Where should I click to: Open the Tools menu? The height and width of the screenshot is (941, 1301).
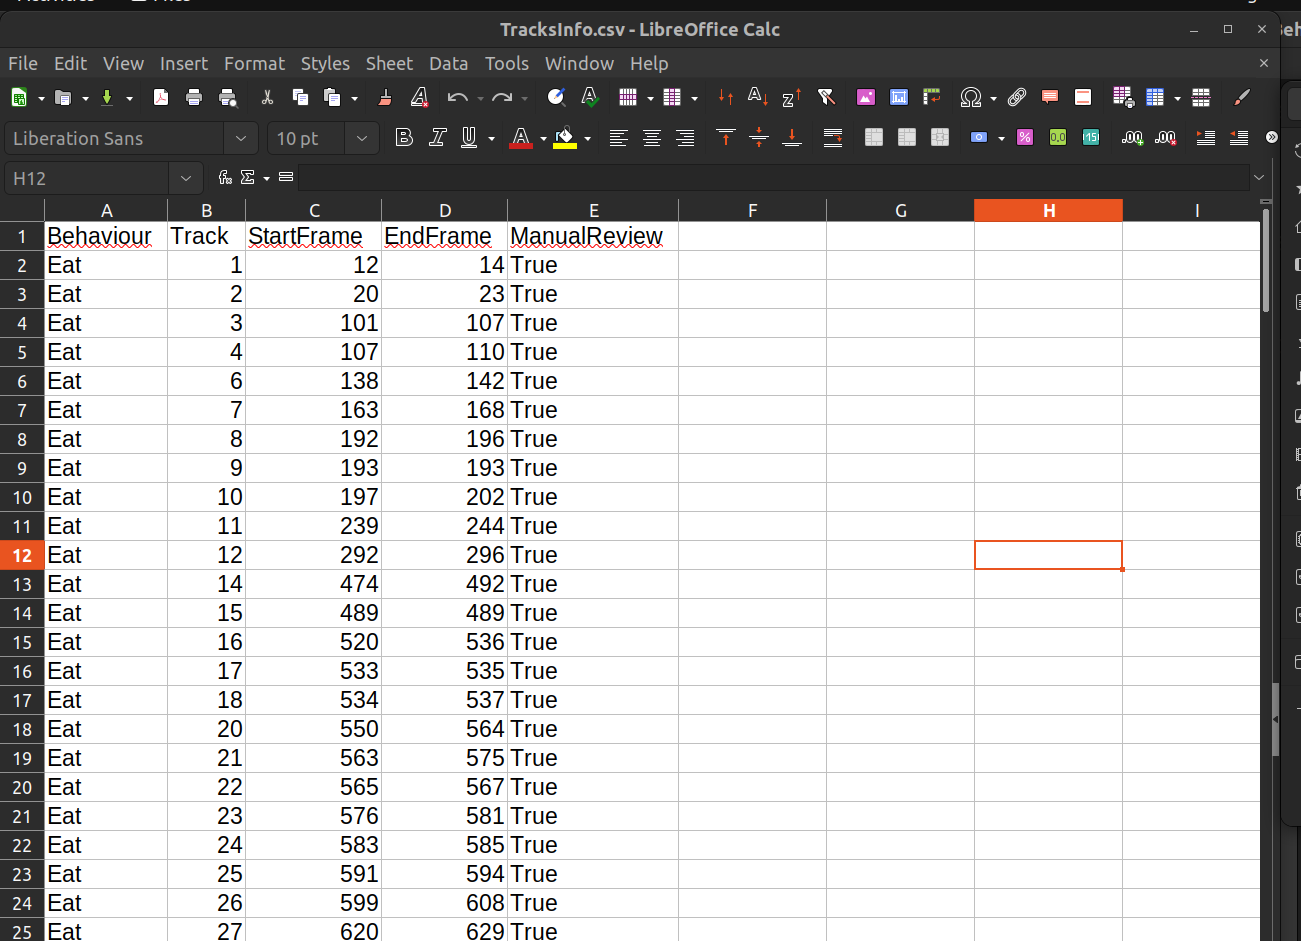coord(507,63)
